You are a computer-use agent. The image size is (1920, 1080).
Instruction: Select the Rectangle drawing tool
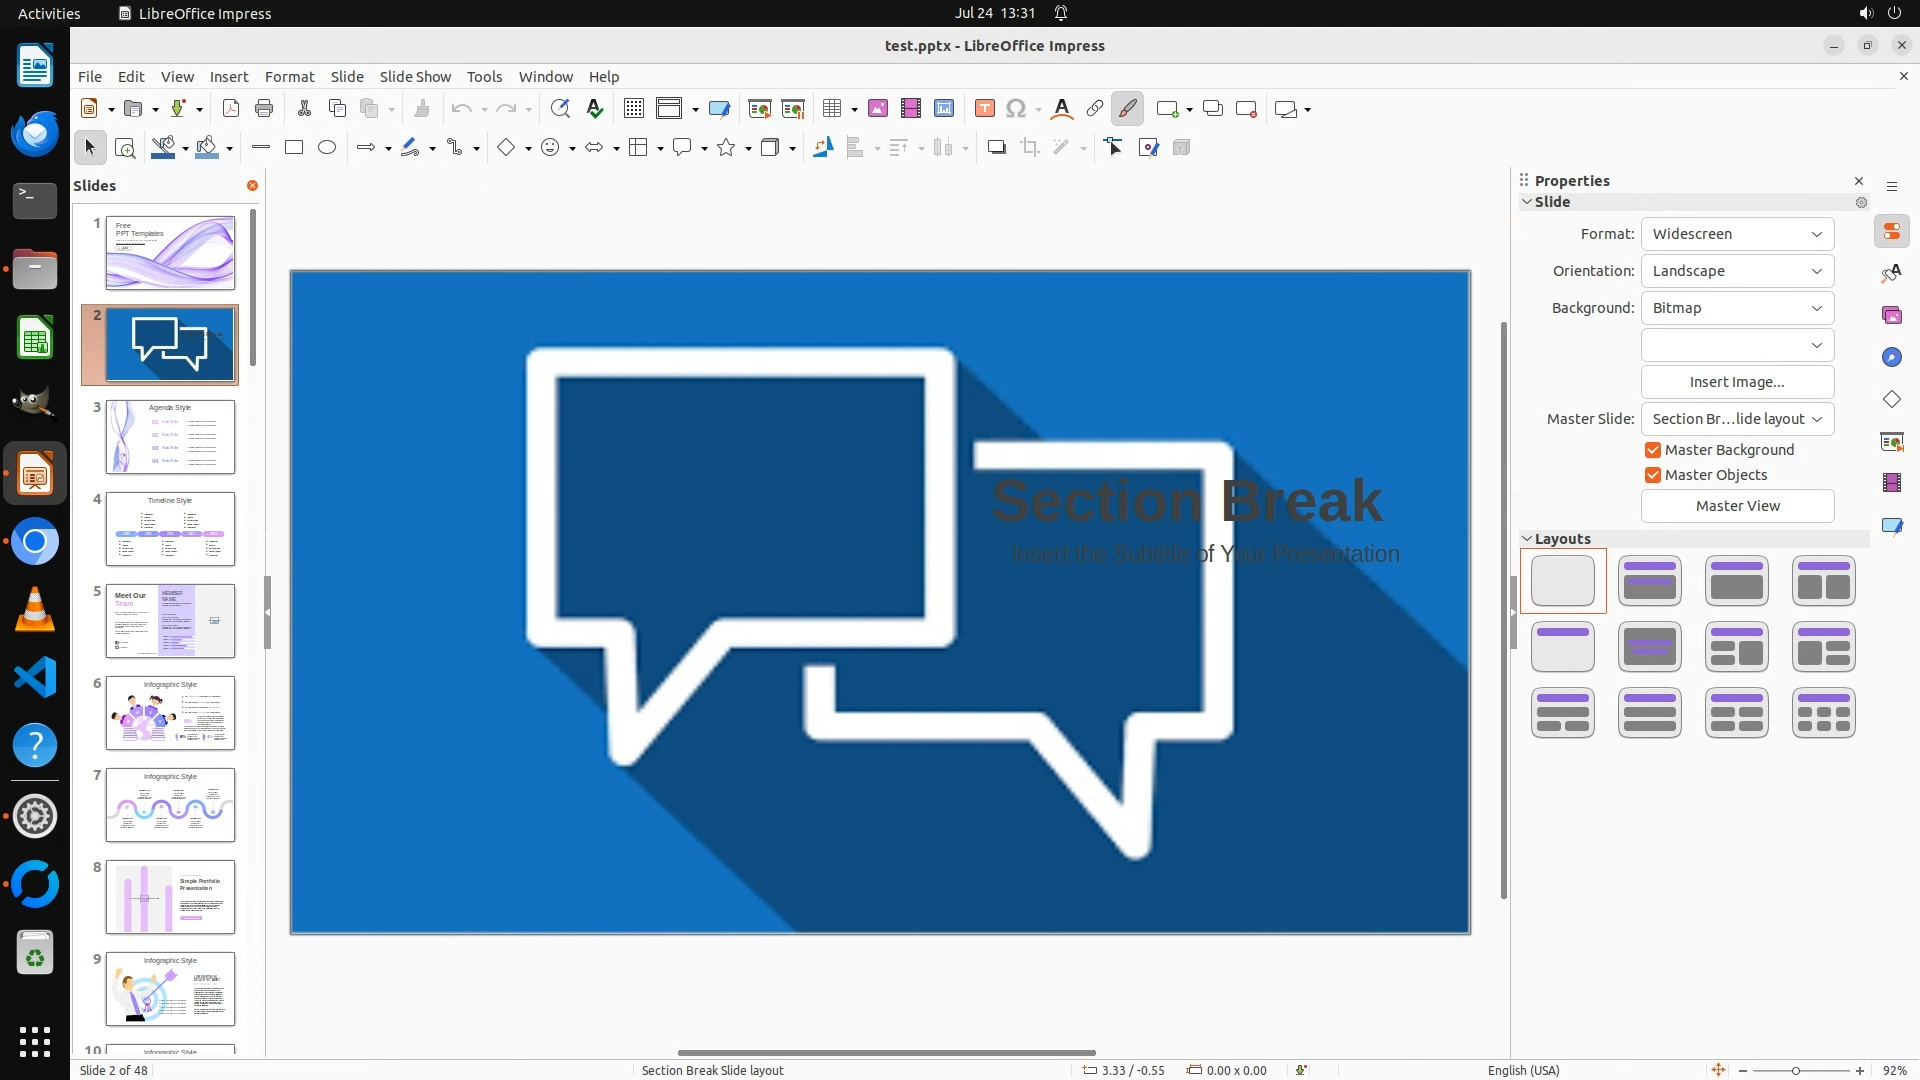point(294,148)
